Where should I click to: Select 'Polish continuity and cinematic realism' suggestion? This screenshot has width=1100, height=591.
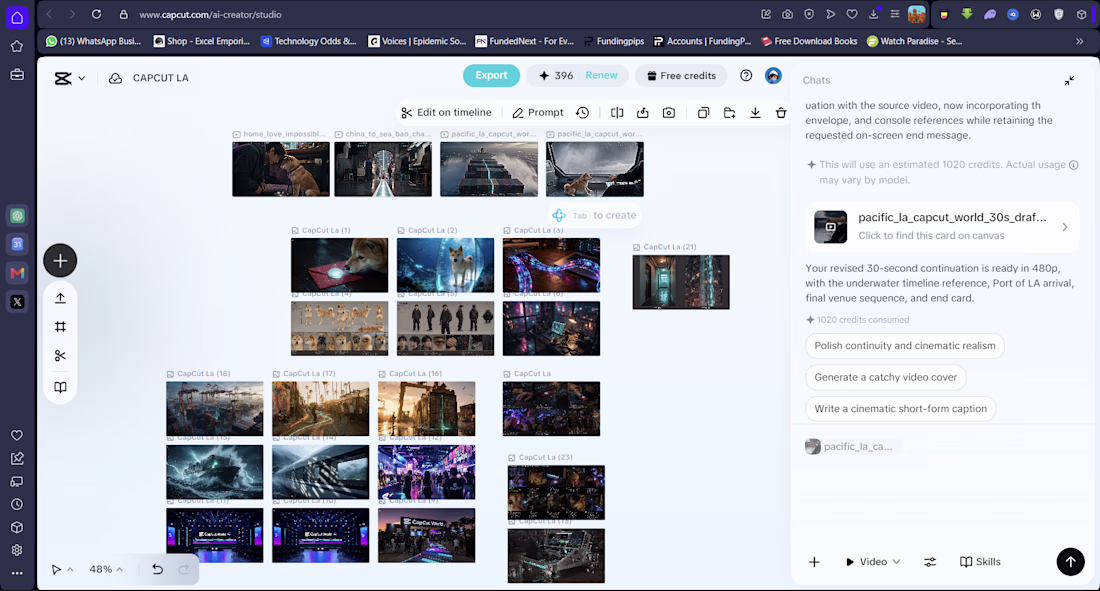[904, 346]
